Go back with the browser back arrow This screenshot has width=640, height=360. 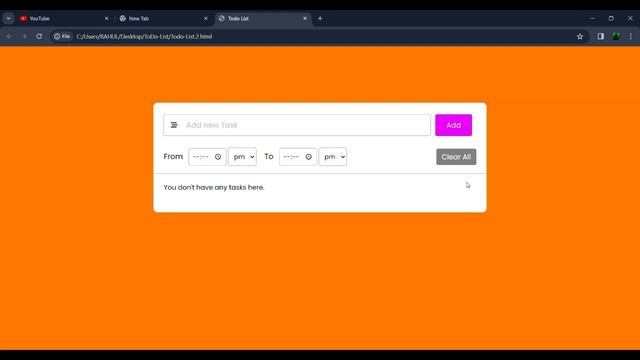(9, 36)
